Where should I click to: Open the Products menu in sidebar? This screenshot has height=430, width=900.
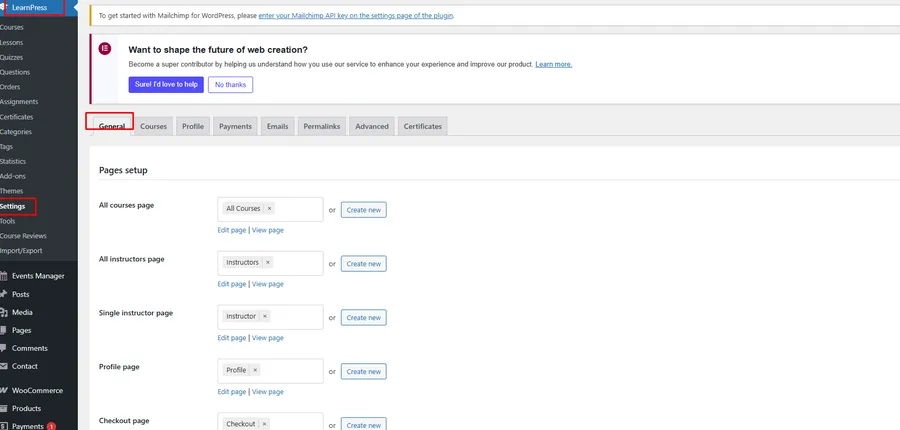coord(26,408)
